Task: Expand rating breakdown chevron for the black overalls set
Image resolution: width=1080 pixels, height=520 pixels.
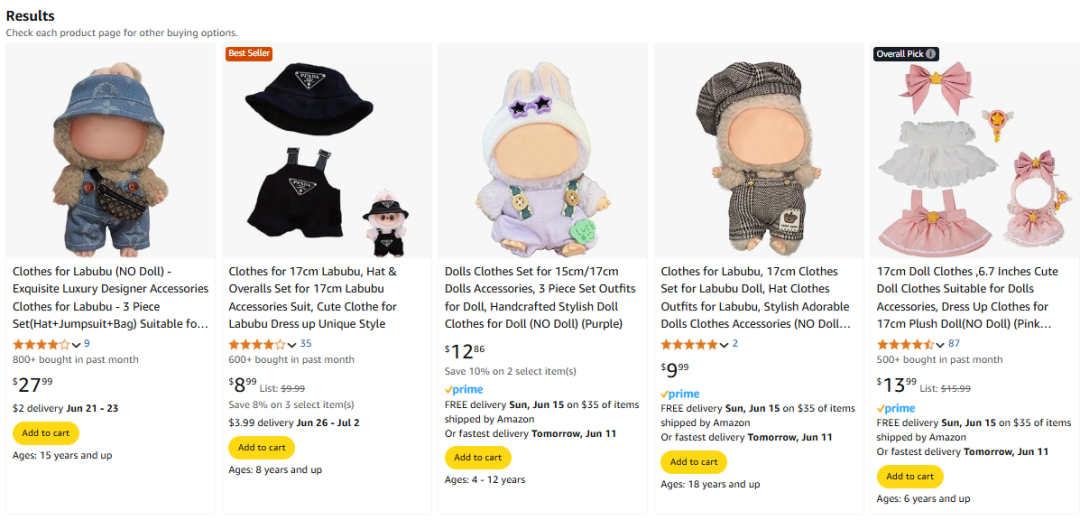Action: point(293,345)
